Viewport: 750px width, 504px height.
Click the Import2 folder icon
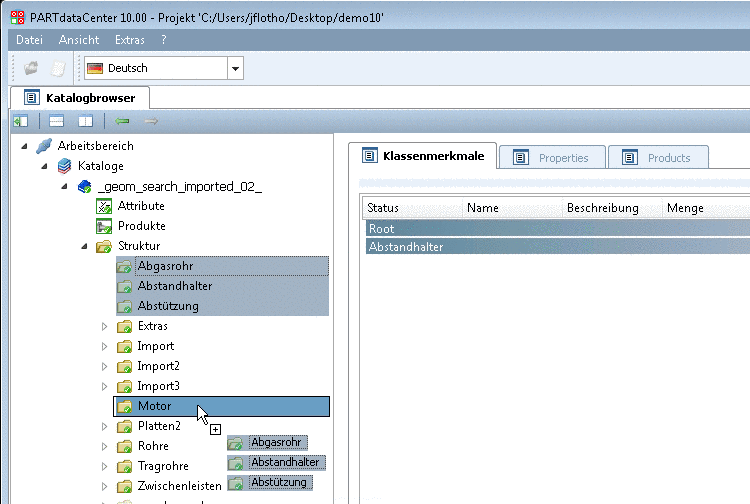[124, 367]
